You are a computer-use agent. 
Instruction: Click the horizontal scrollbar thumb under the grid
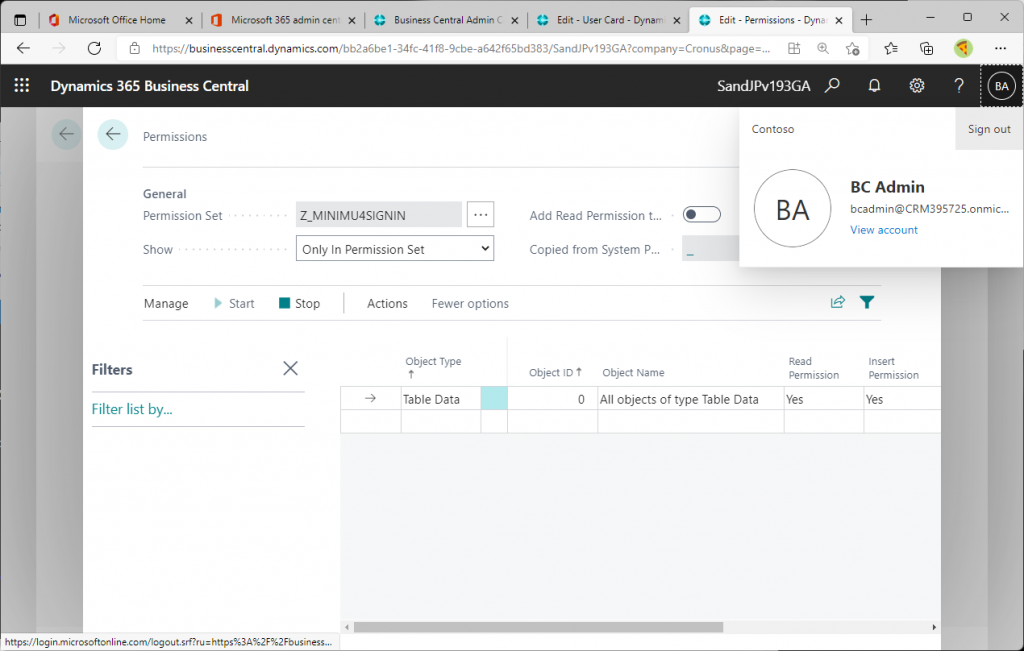coord(538,627)
